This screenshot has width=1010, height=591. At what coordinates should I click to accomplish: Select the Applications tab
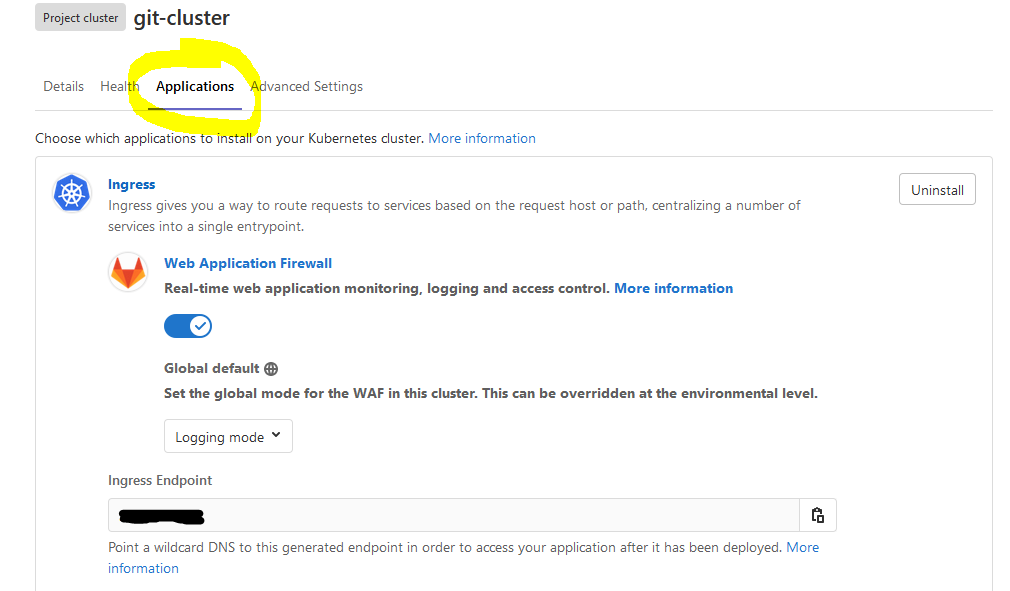click(195, 86)
